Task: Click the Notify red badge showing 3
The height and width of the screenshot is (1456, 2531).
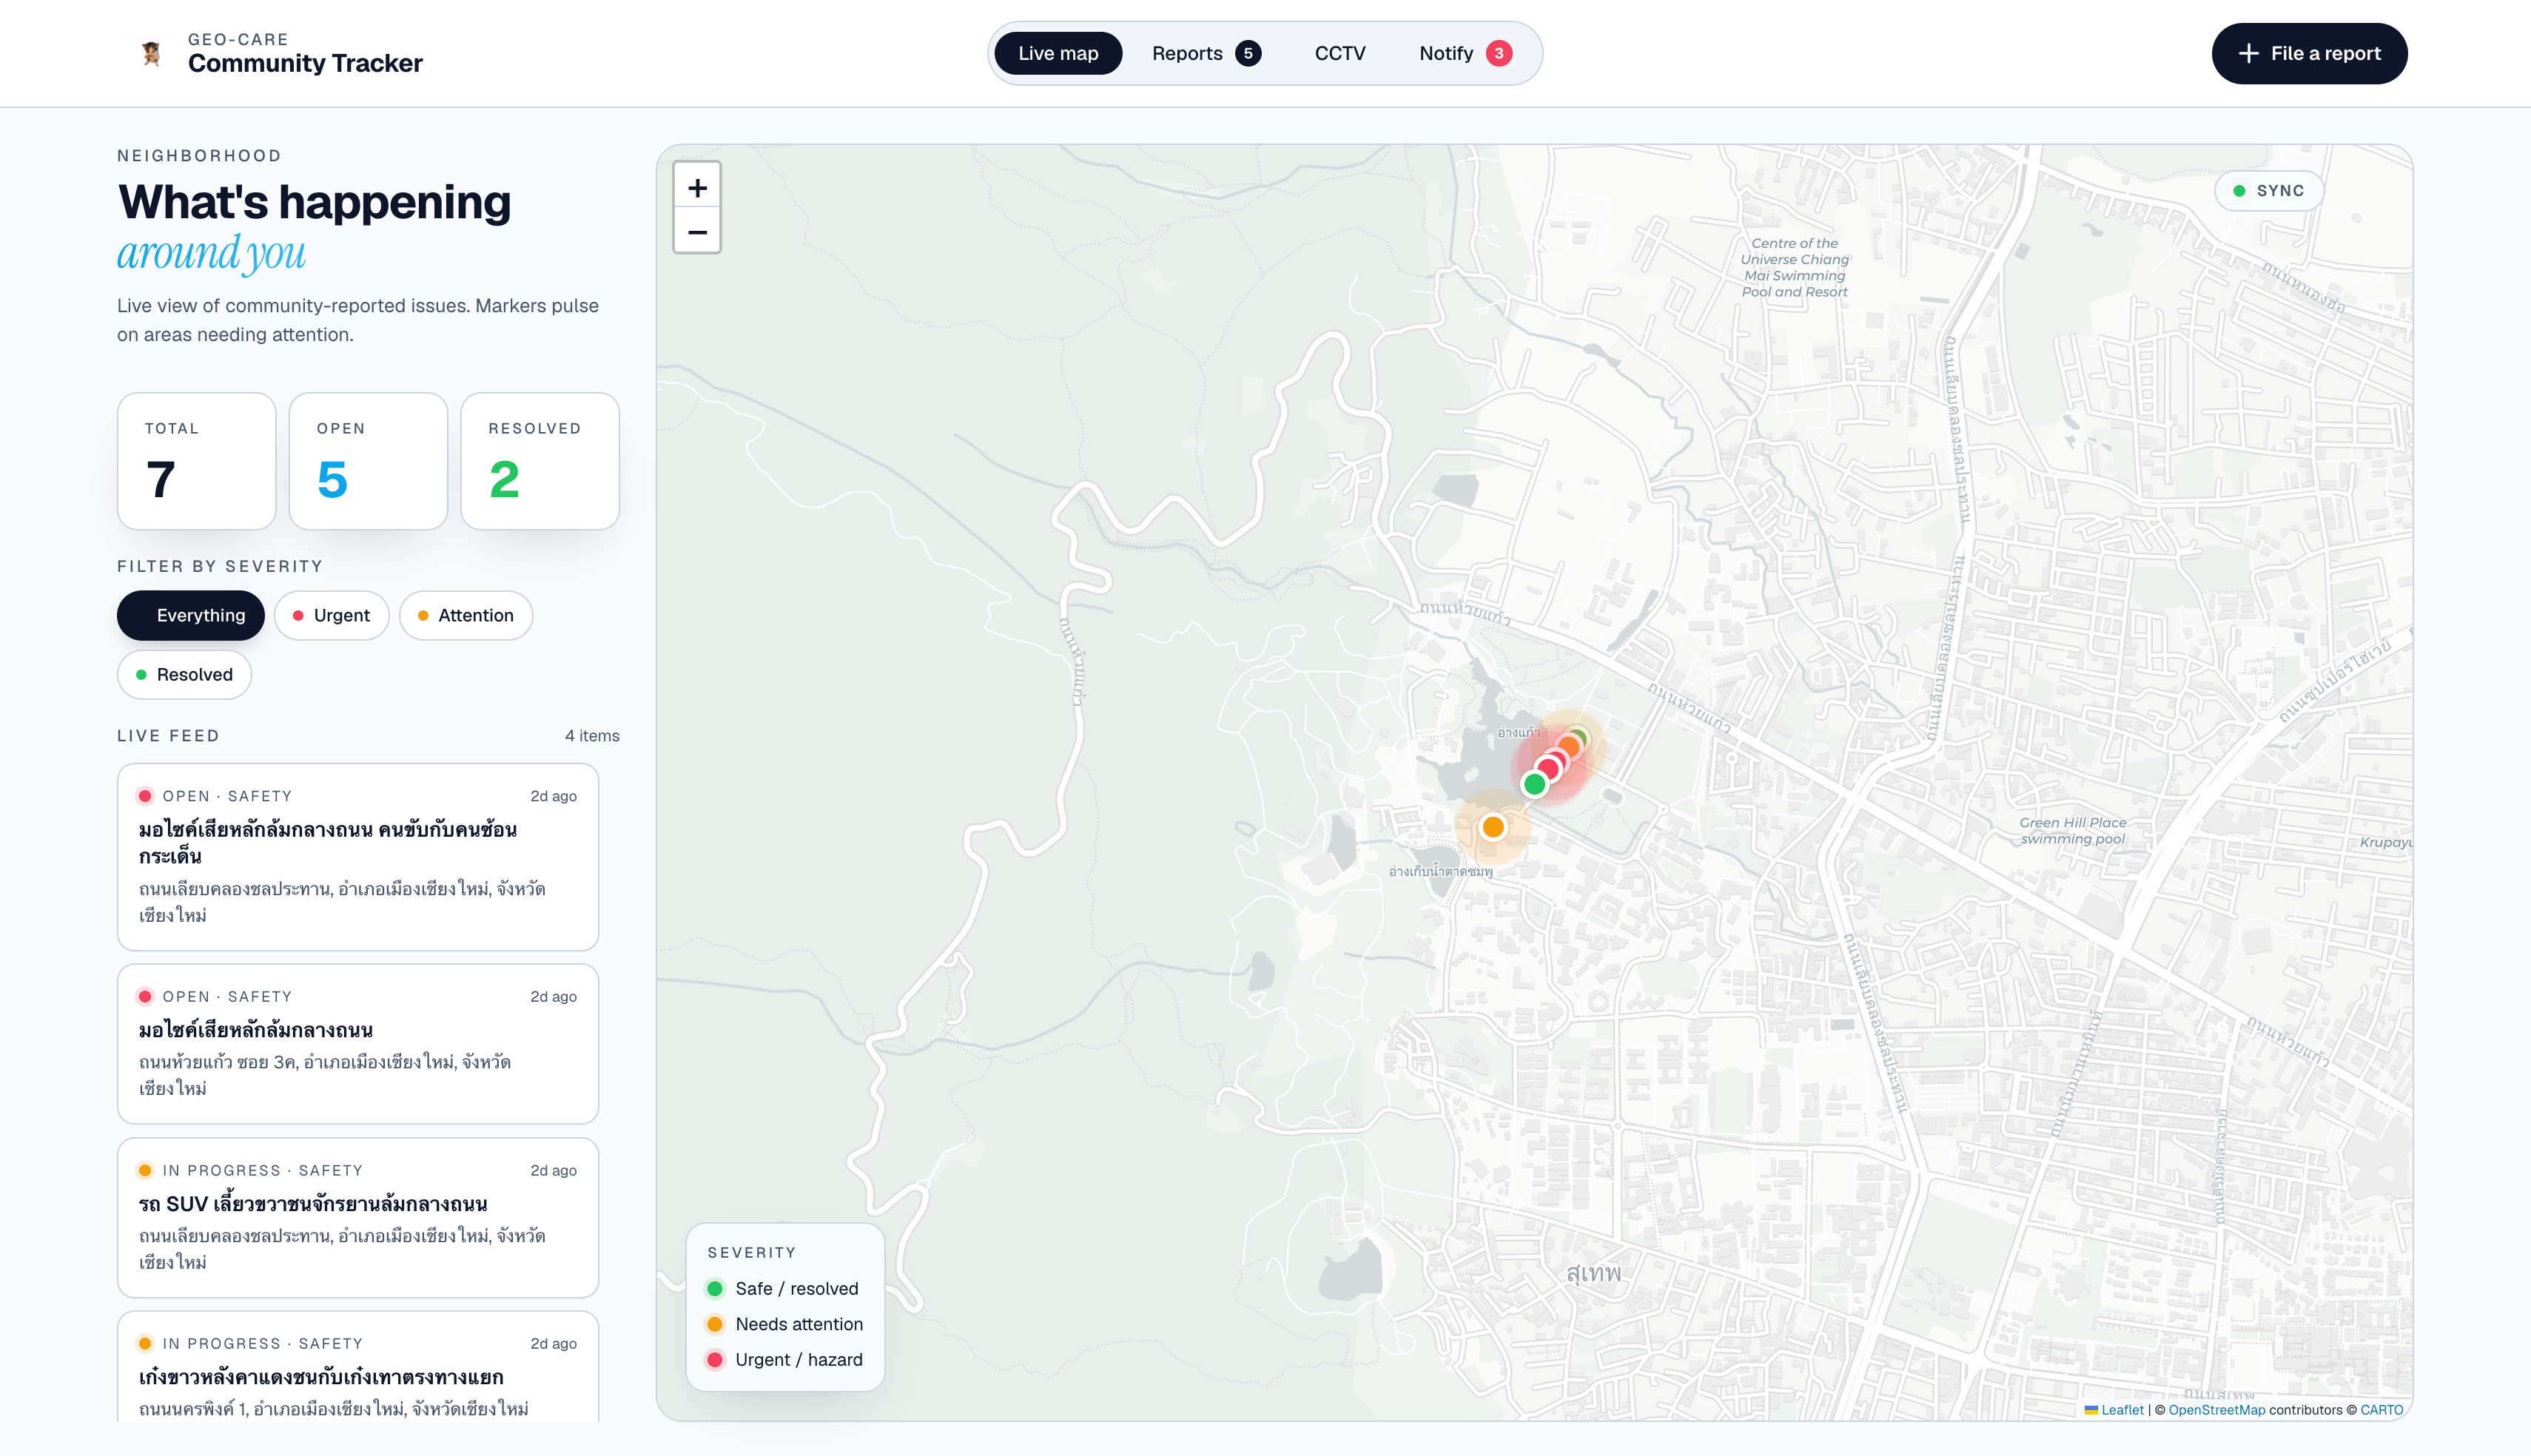Action: point(1498,53)
